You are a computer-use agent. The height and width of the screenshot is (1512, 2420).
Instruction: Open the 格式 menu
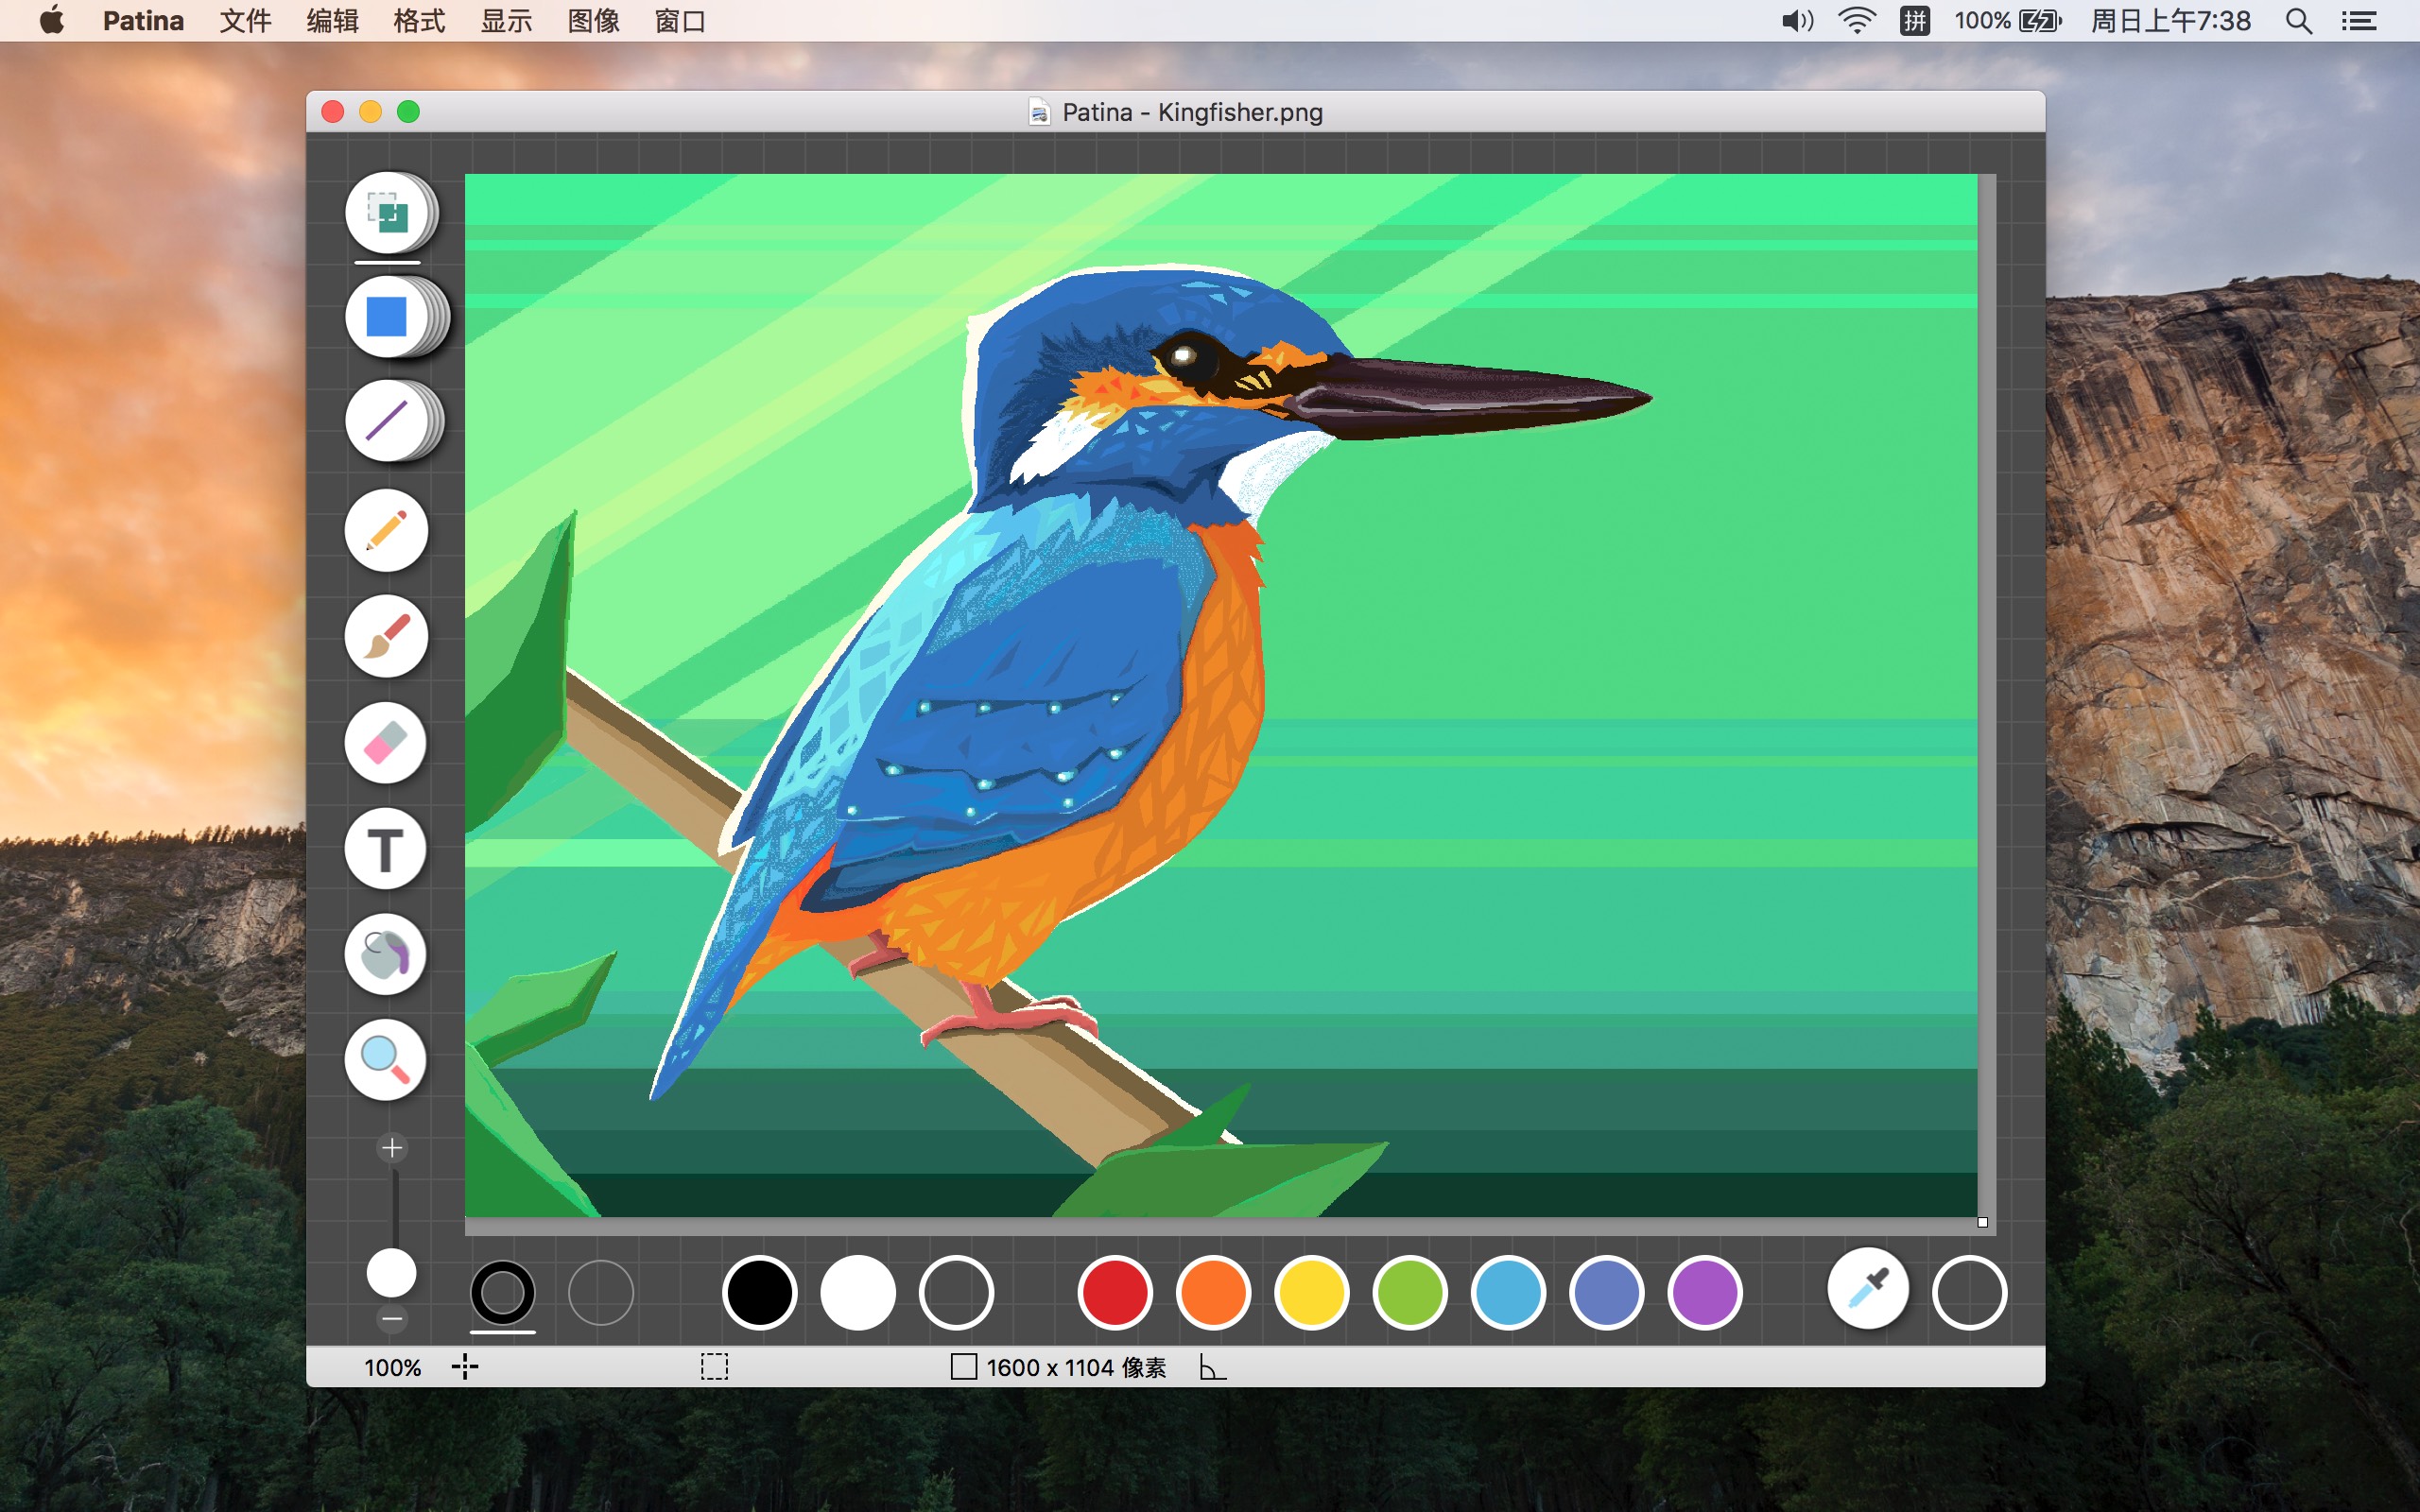(x=419, y=21)
